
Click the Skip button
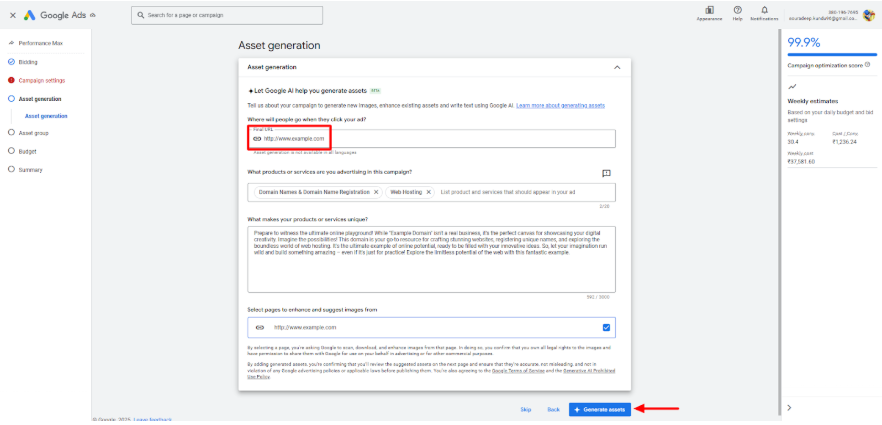click(x=526, y=410)
